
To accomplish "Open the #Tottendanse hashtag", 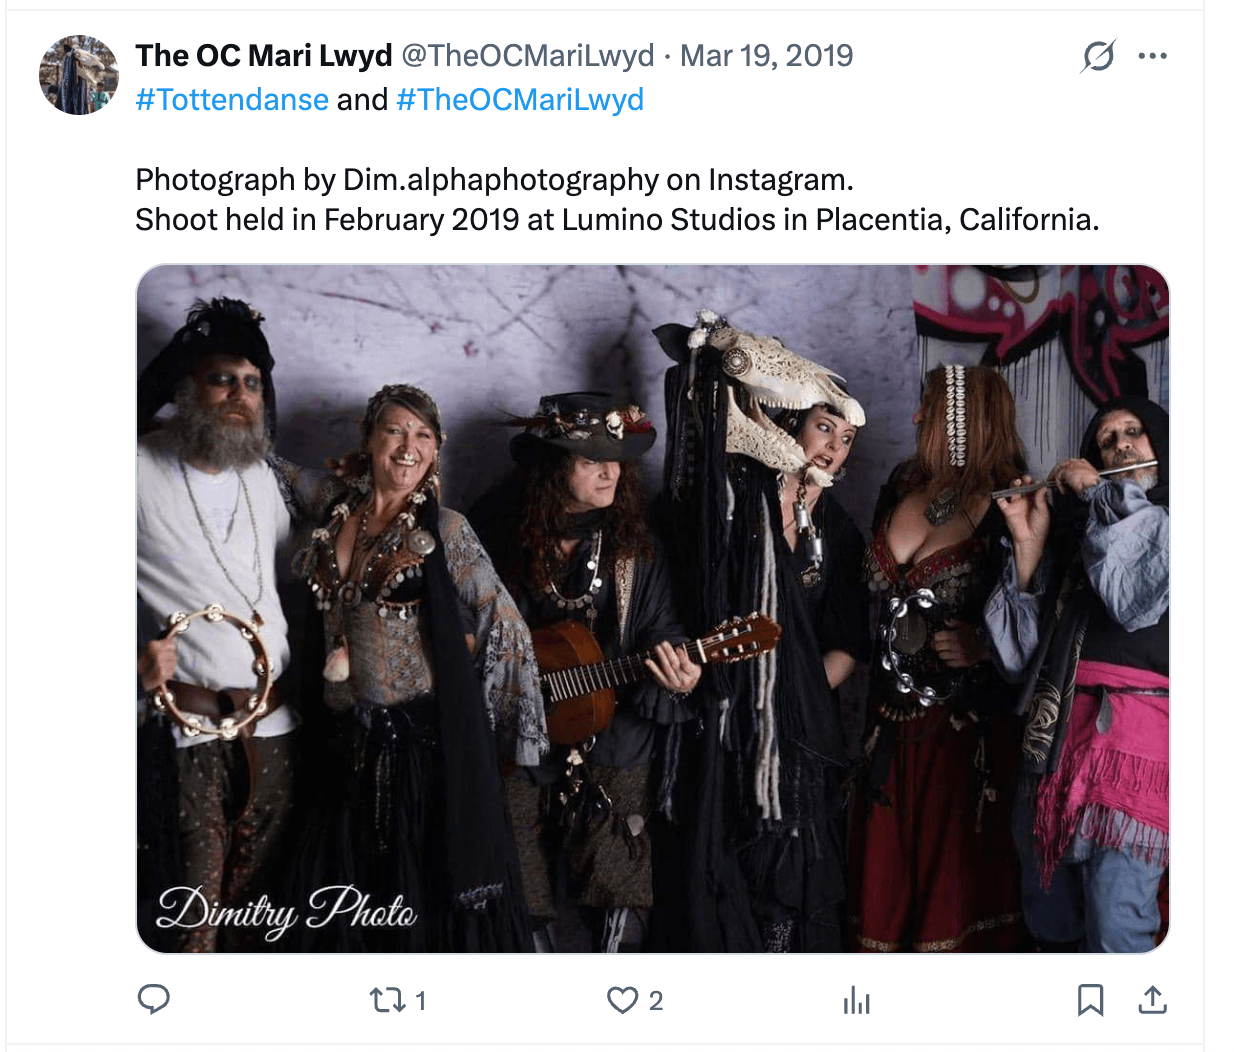I will 232,100.
